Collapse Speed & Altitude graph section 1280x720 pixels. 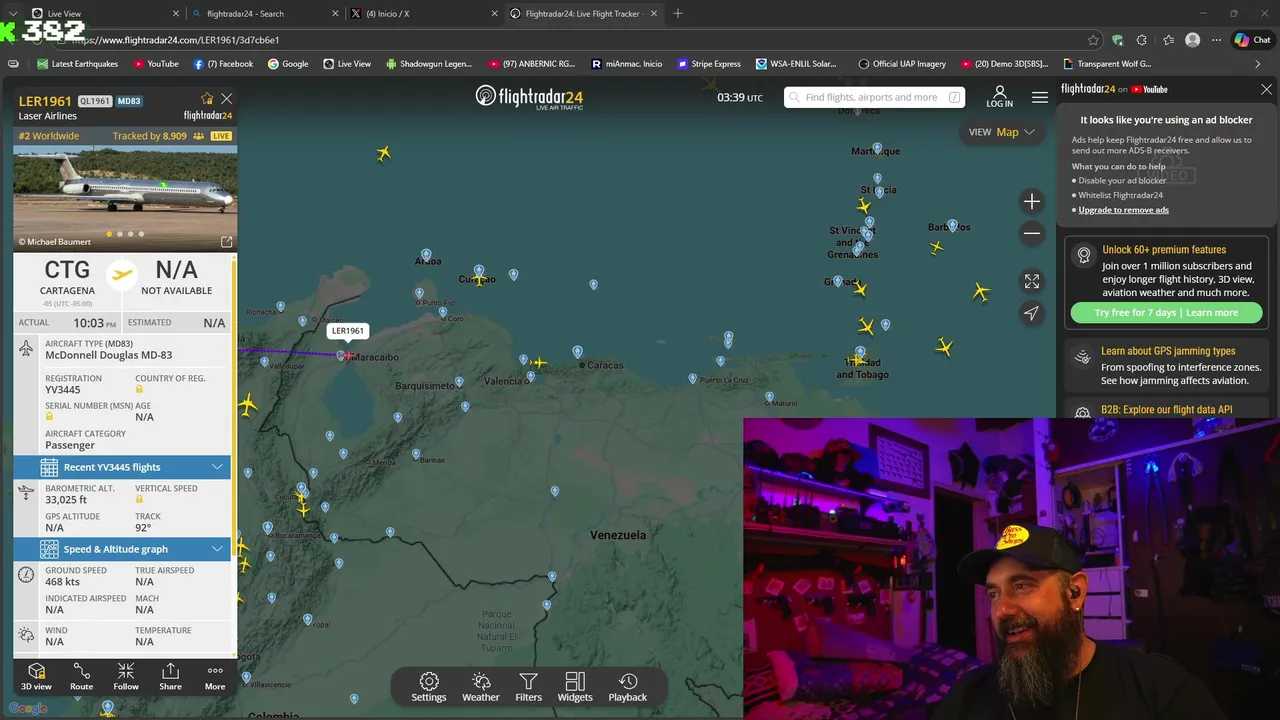coord(122,549)
